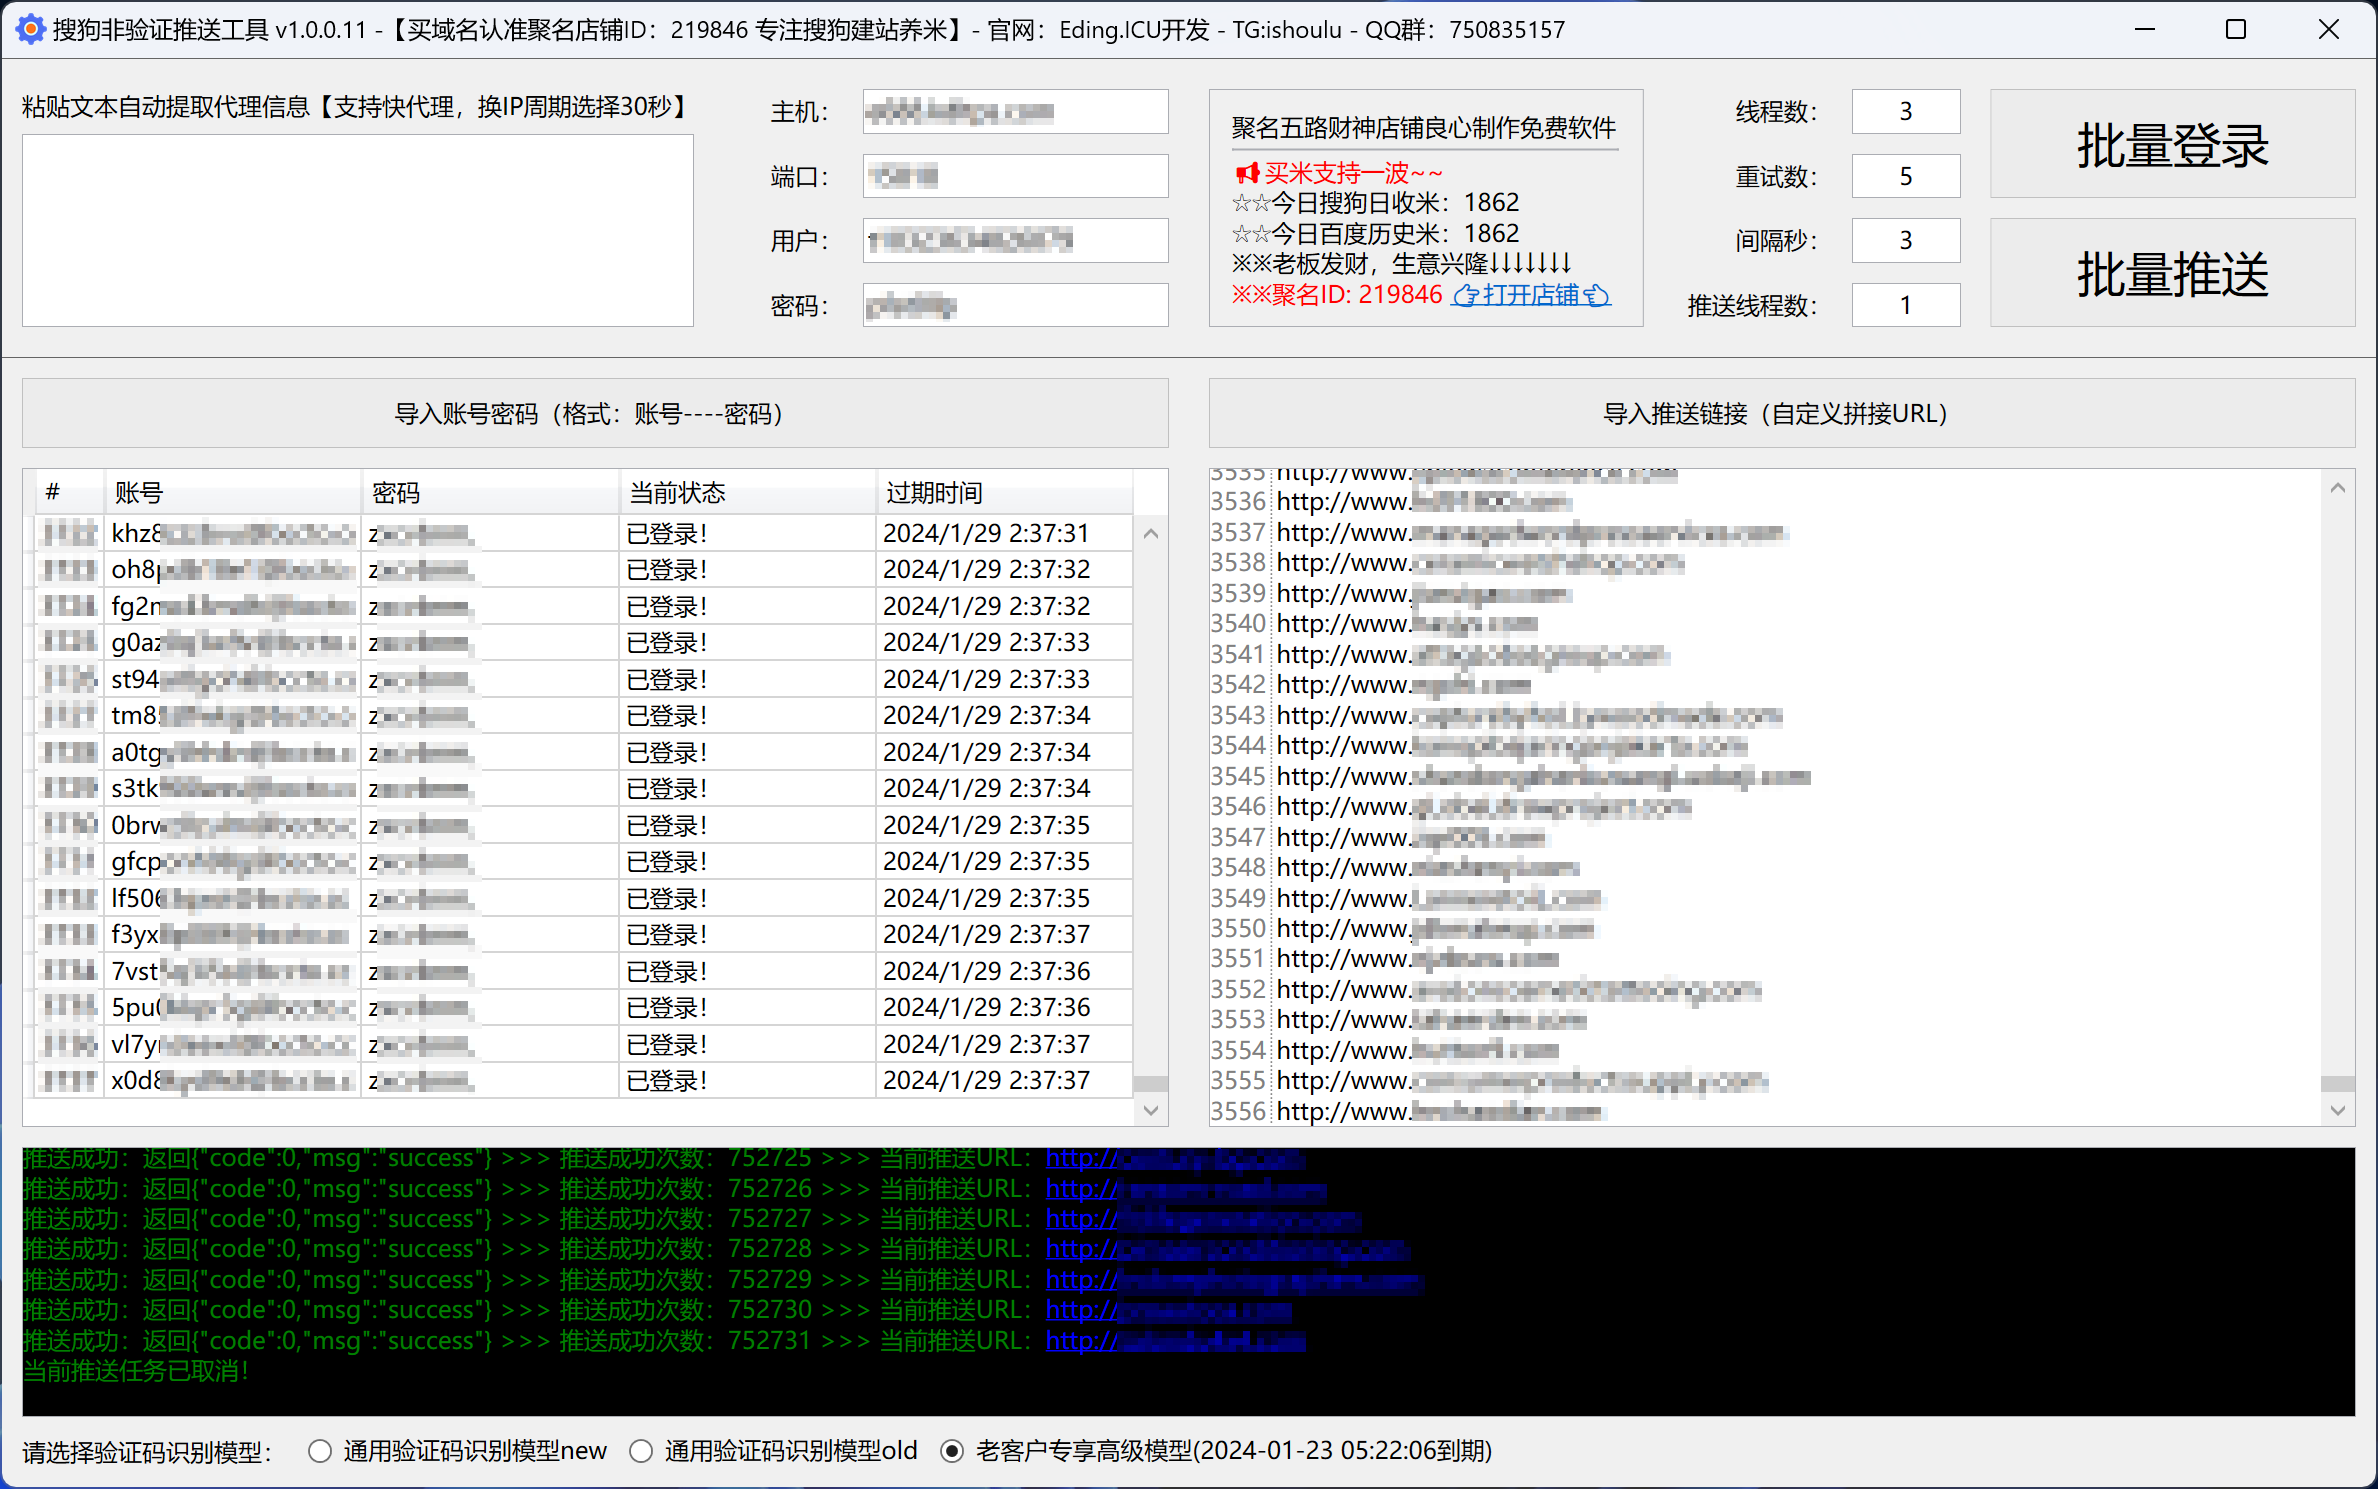2378x1489 pixels.
Task: Click the red megaphone icon beside 买米支持一波
Action: tap(1247, 173)
